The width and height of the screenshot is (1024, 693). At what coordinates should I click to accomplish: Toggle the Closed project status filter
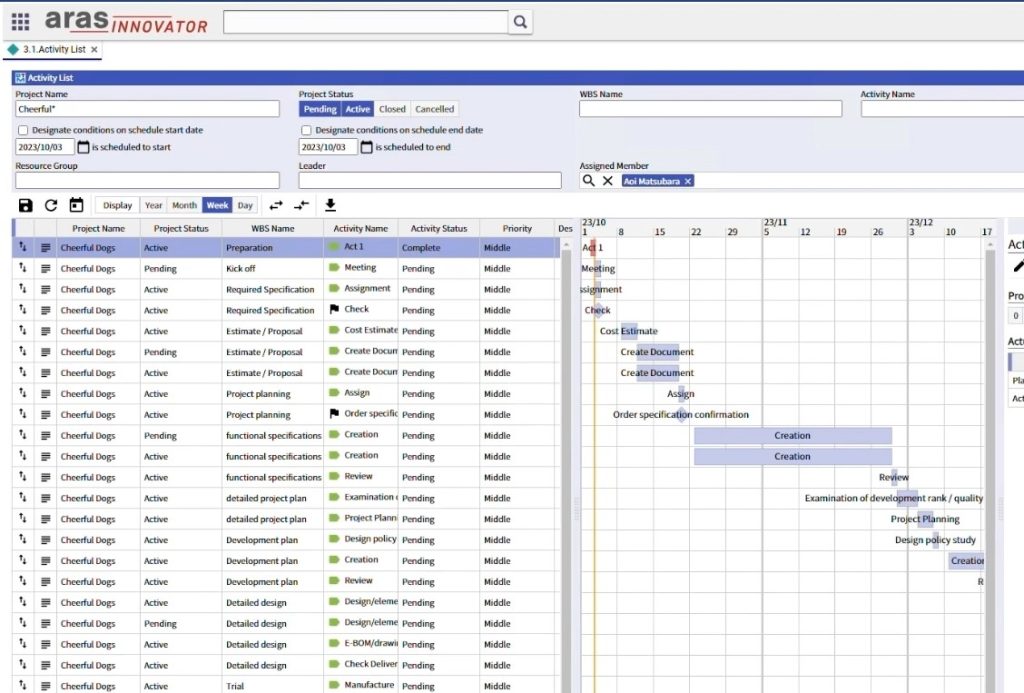point(392,109)
